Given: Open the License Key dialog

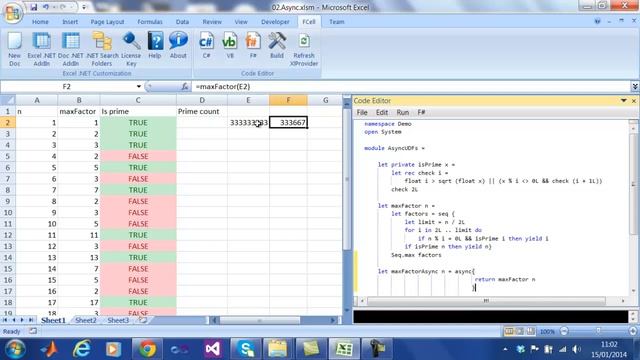Looking at the screenshot, I should click(131, 49).
